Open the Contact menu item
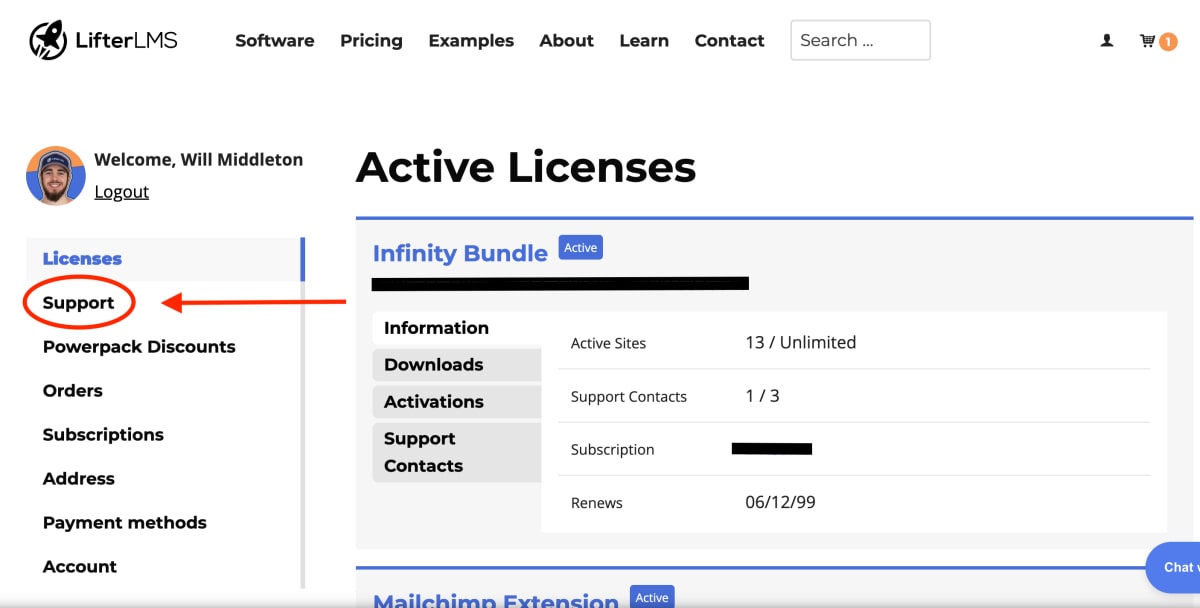This screenshot has height=608, width=1200. [729, 41]
